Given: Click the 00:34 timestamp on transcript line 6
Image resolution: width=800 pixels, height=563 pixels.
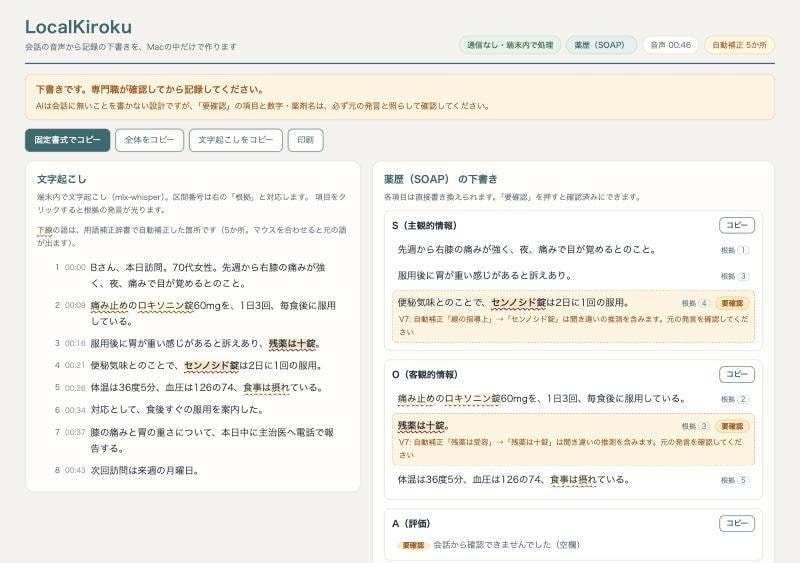Looking at the screenshot, I should coord(75,410).
